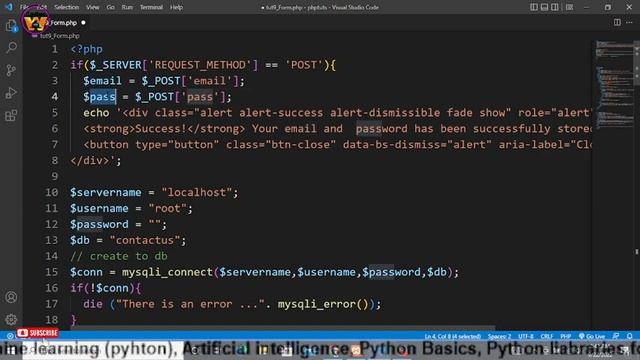
Task: Restore down the VS Code window
Action: pyautogui.click(x=608, y=7)
